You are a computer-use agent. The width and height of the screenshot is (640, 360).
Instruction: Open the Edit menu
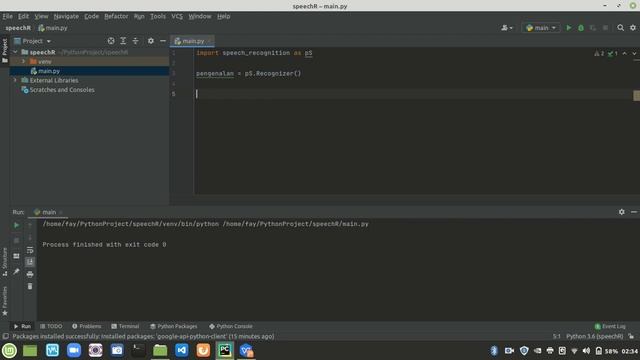pos(23,16)
